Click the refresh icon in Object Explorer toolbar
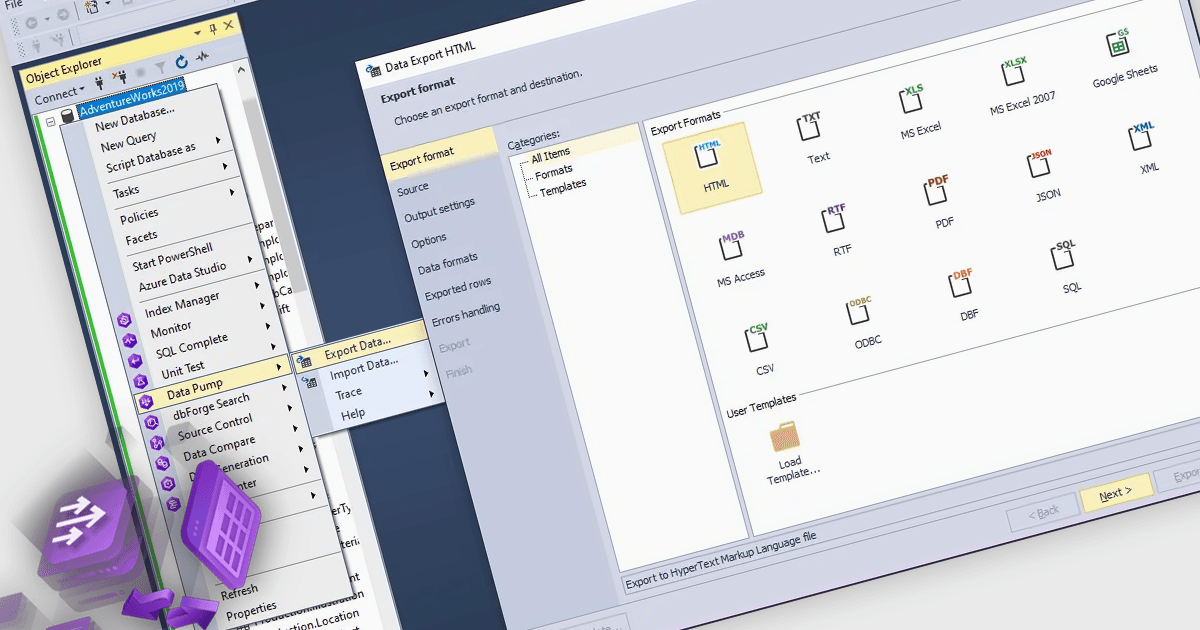This screenshot has height=630, width=1200. tap(182, 62)
